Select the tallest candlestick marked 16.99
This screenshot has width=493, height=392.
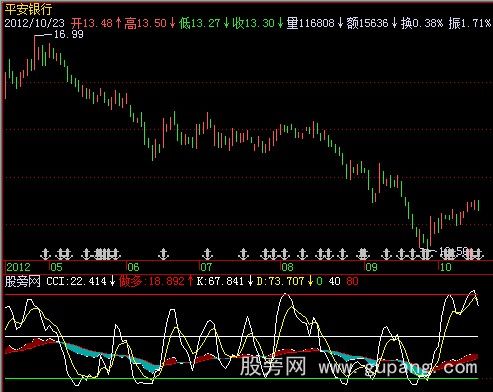click(x=34, y=52)
